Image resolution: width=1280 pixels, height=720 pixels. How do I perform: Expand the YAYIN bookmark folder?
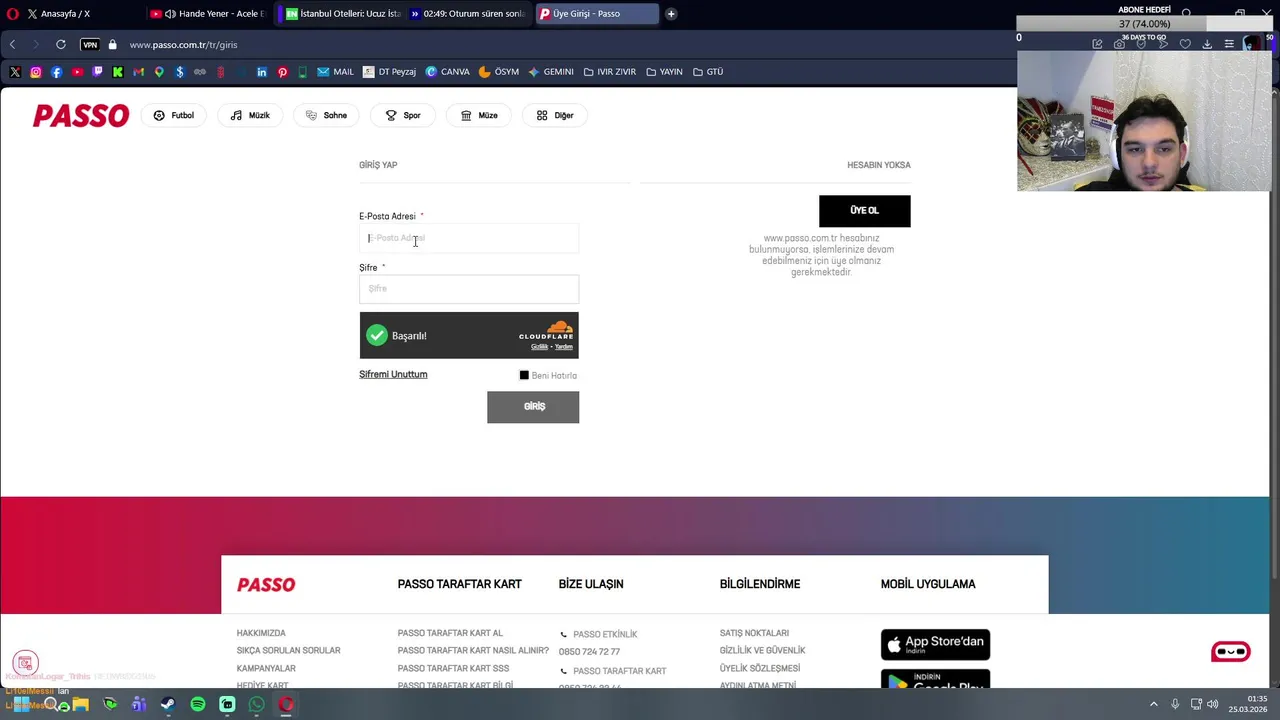[x=664, y=72]
